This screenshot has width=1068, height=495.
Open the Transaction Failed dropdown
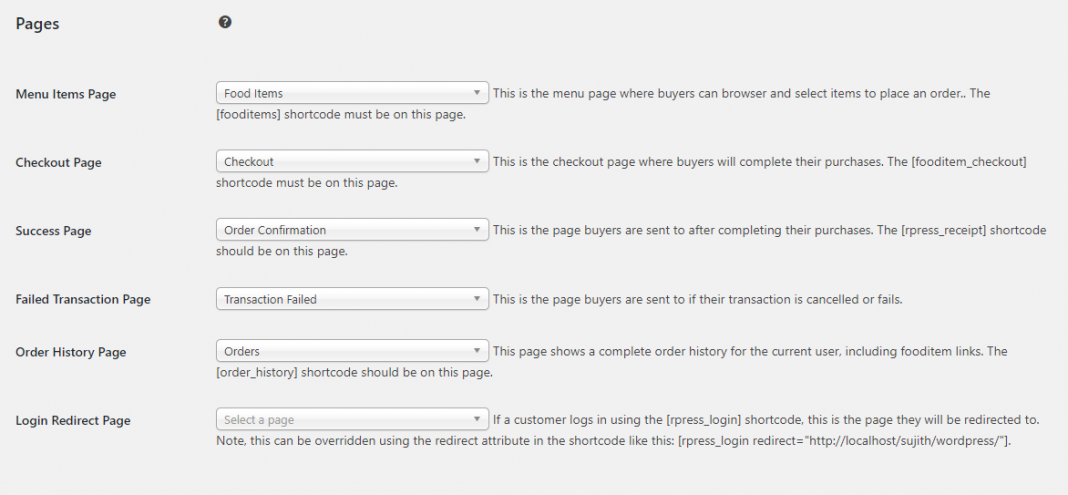click(x=352, y=299)
